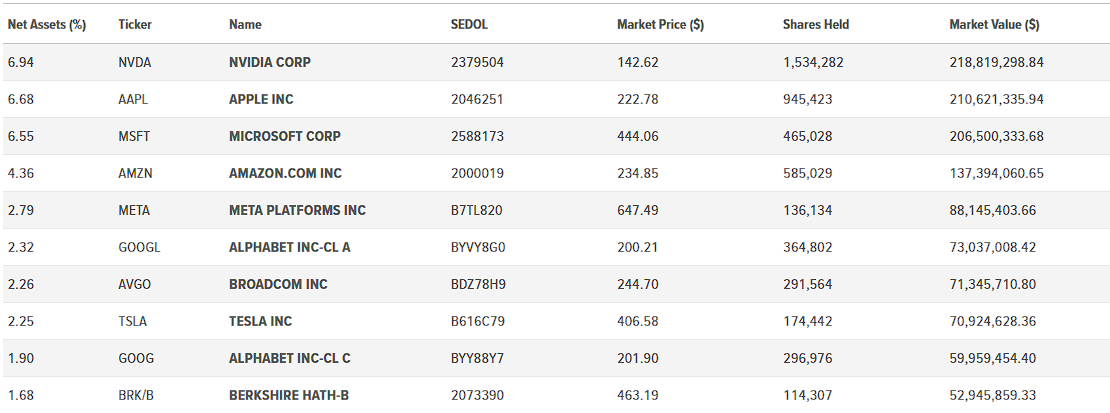This screenshot has width=1110, height=413.
Task: Click BROADCOM INC holding name
Action: [x=278, y=284]
